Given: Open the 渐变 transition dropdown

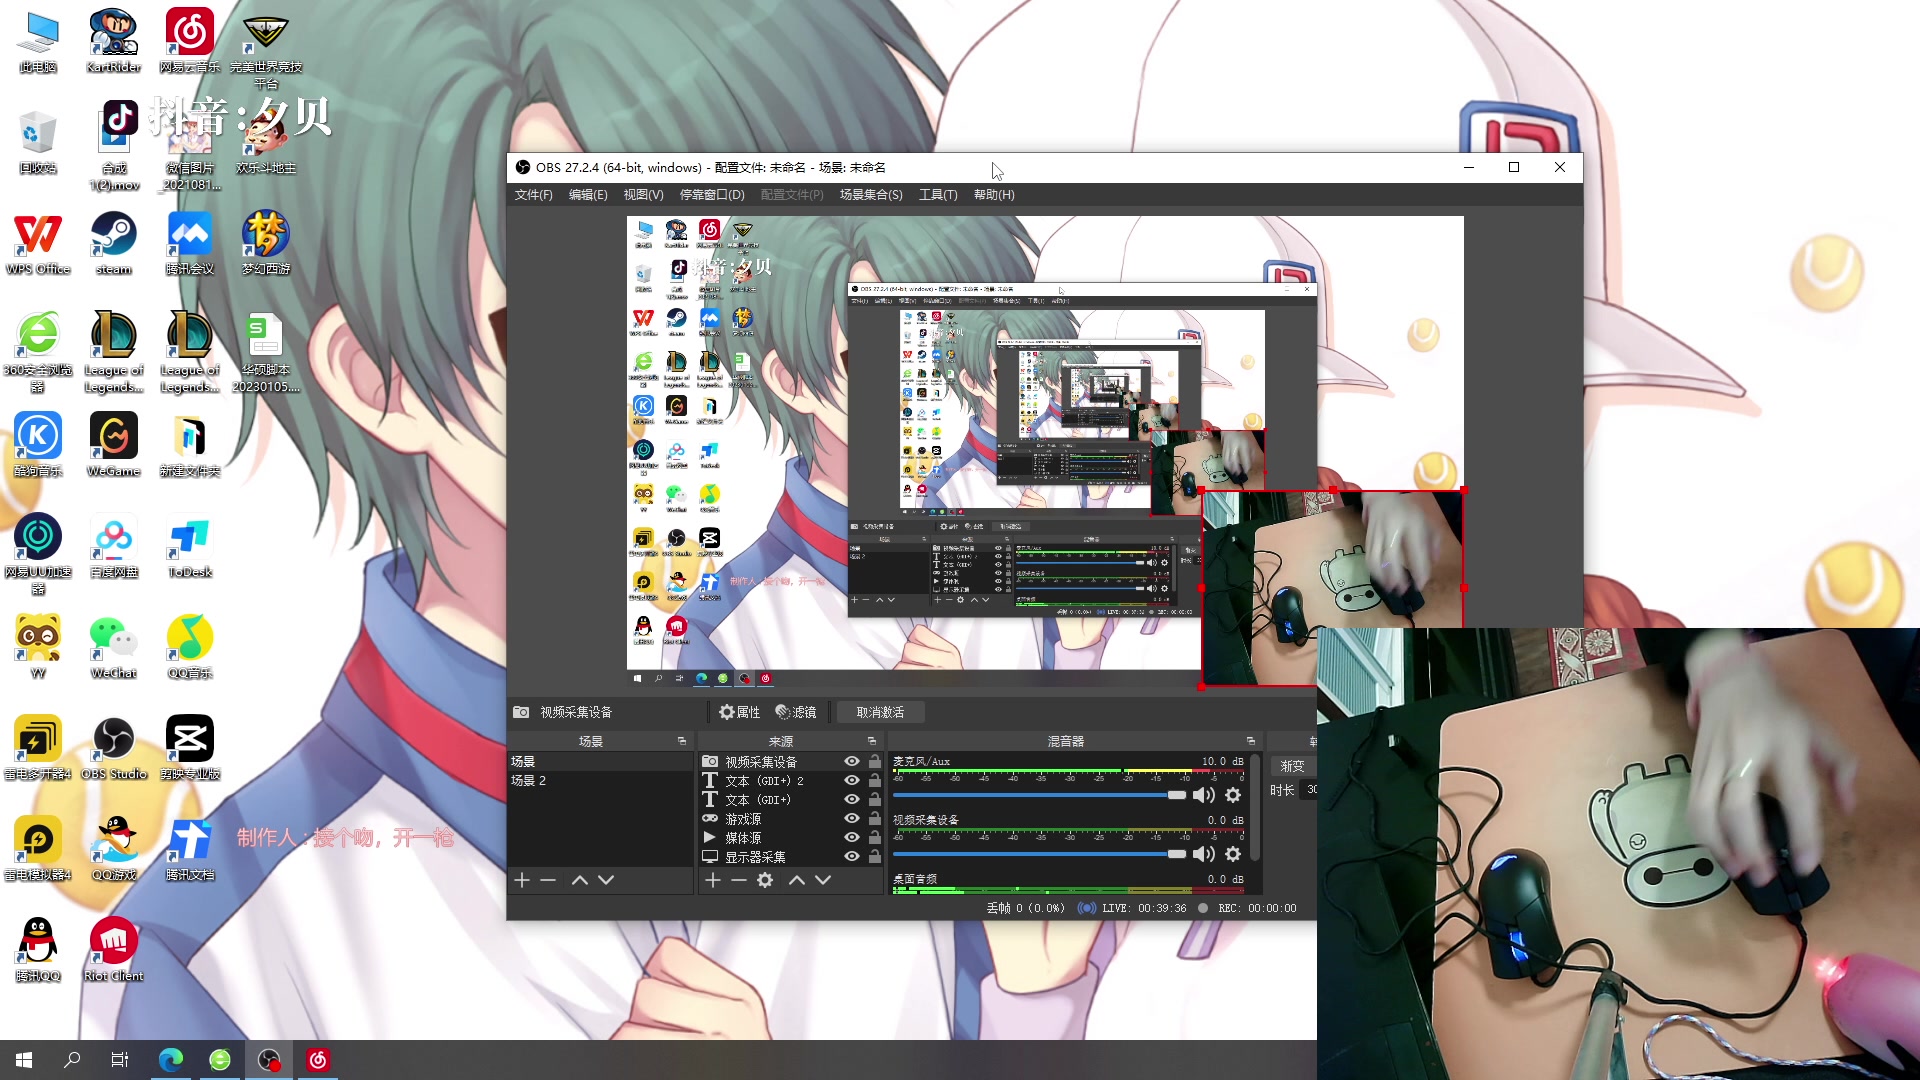Looking at the screenshot, I should (1293, 766).
